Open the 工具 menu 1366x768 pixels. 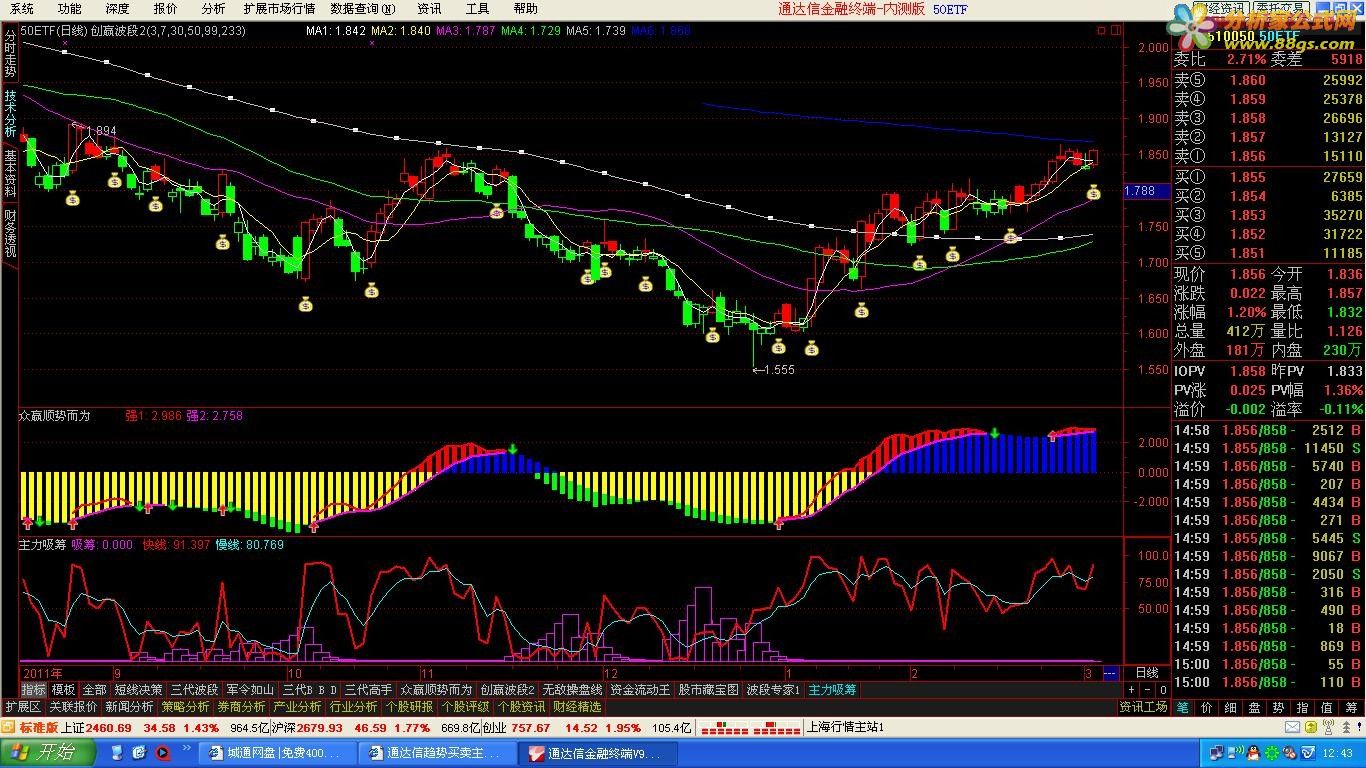pyautogui.click(x=477, y=9)
